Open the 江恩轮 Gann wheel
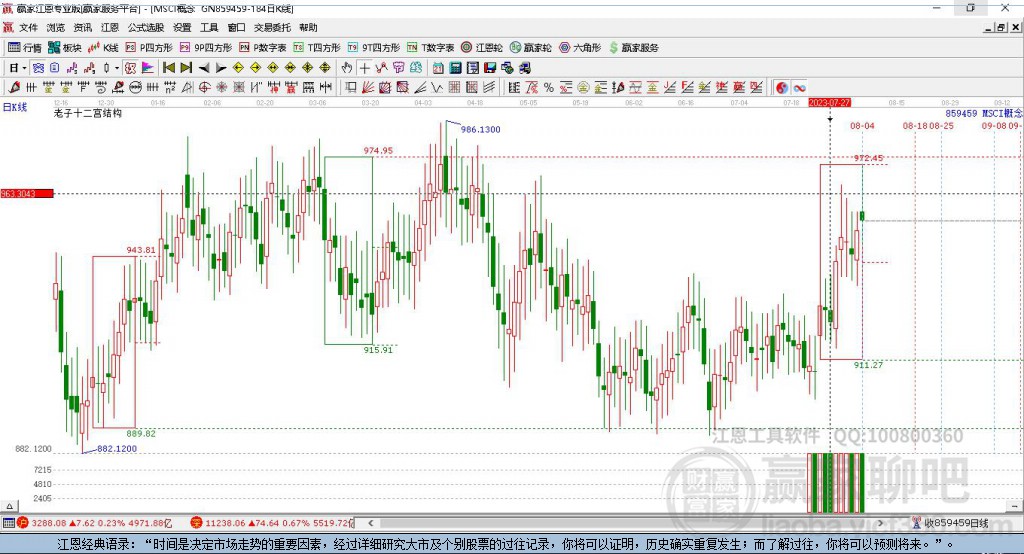Image resolution: width=1024 pixels, height=554 pixels. pyautogui.click(x=482, y=48)
